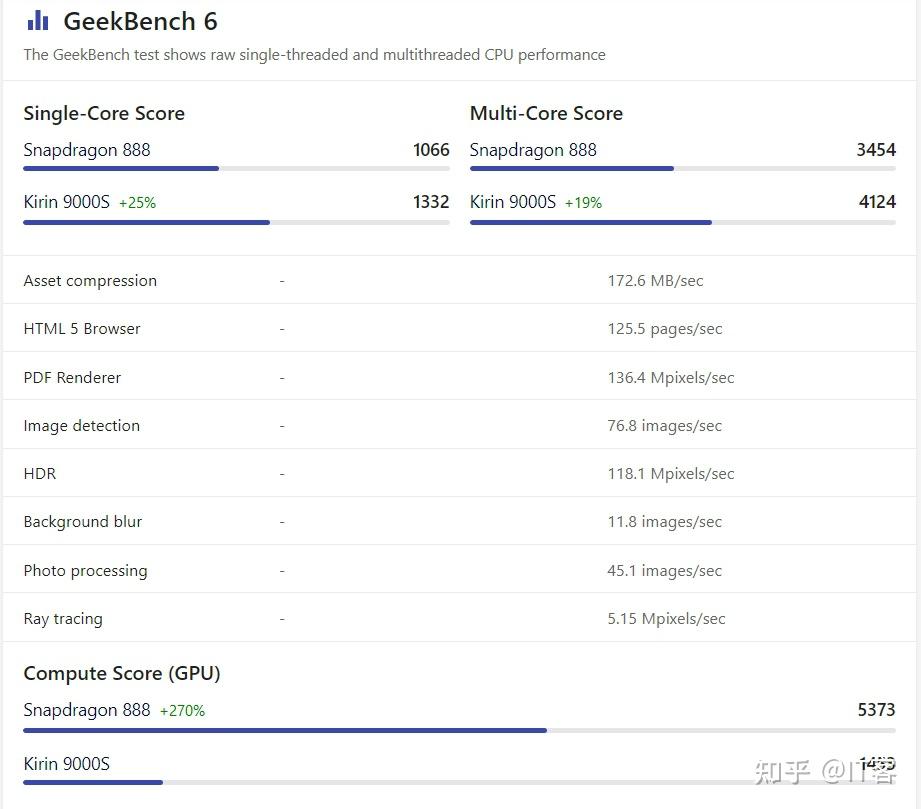Click the HDR row label
The height and width of the screenshot is (809, 921).
tap(40, 474)
